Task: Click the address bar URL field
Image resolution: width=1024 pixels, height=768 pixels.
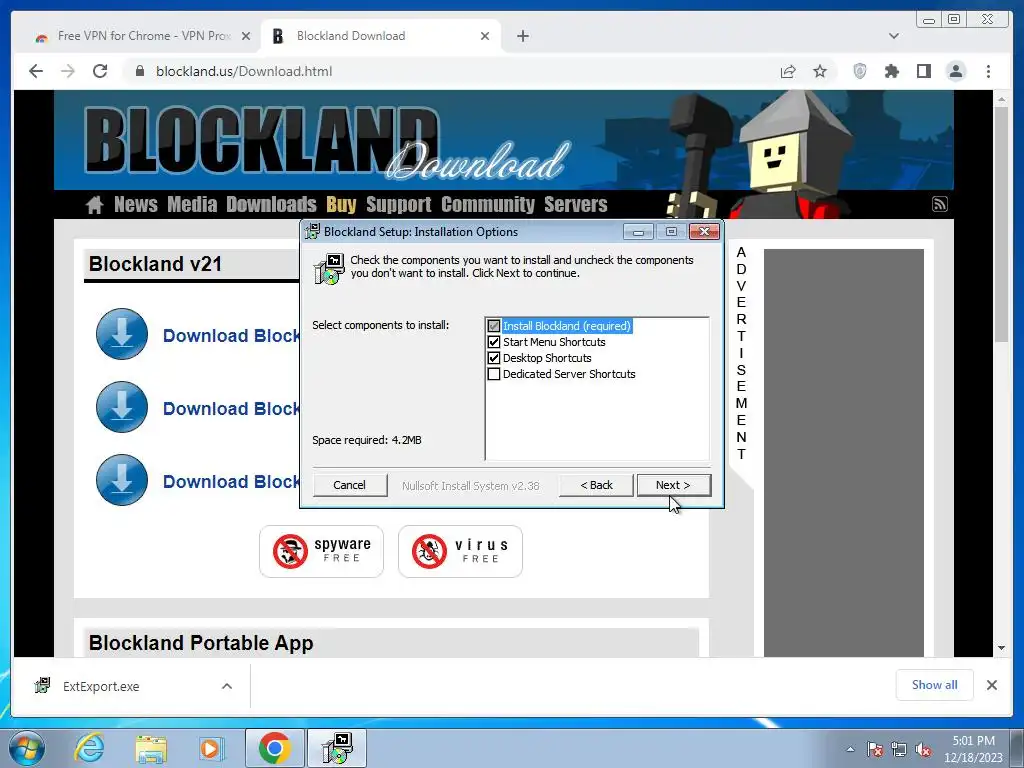Action: [x=451, y=71]
